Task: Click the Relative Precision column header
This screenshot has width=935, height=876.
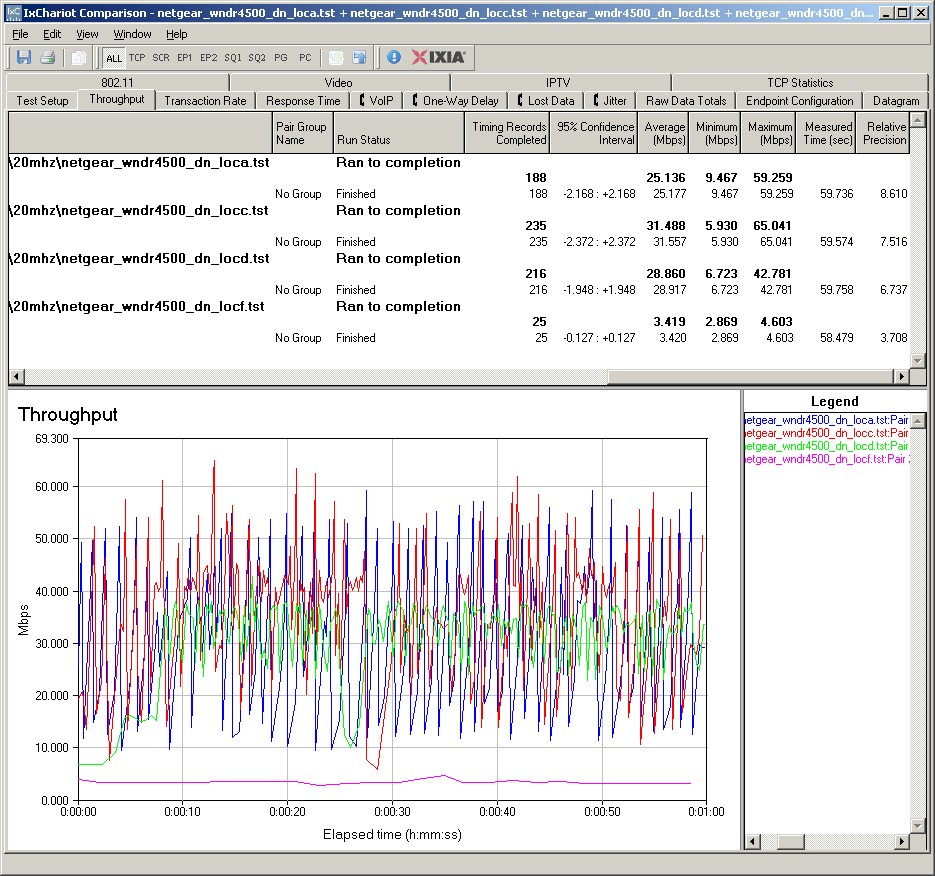Action: point(883,133)
